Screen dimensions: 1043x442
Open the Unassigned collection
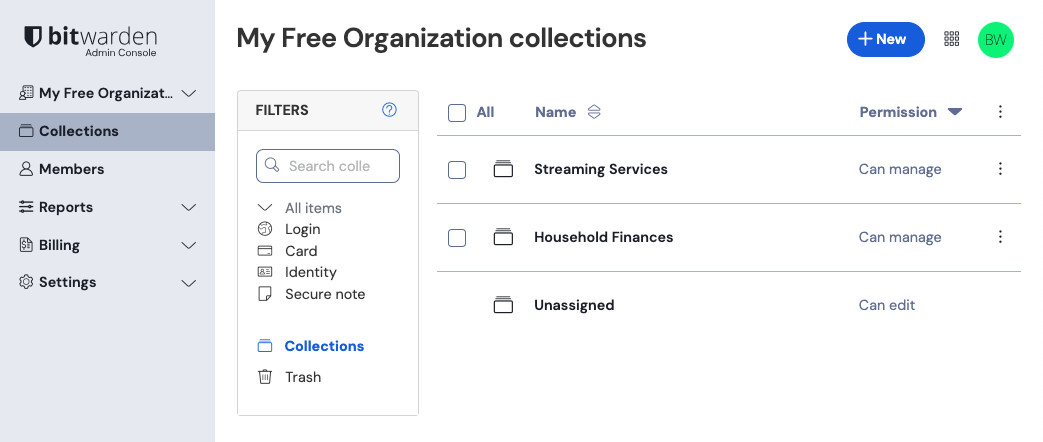click(573, 305)
